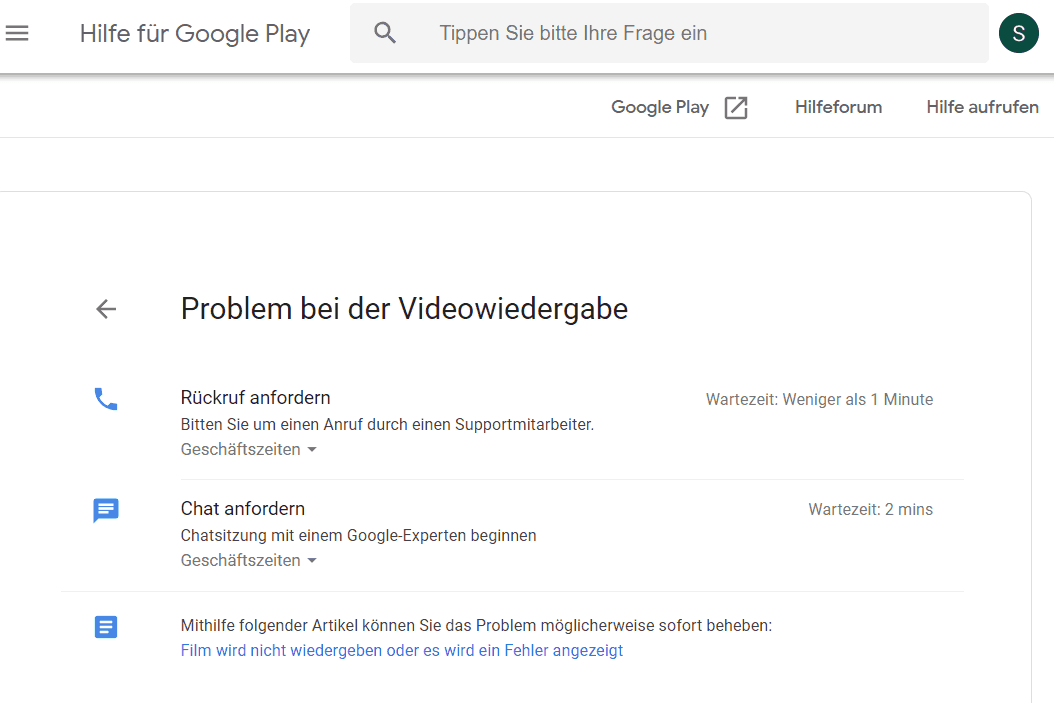Image resolution: width=1054 pixels, height=703 pixels.
Task: Expand Geschäftszeiten under Rückruf anfordern
Action: [x=248, y=450]
